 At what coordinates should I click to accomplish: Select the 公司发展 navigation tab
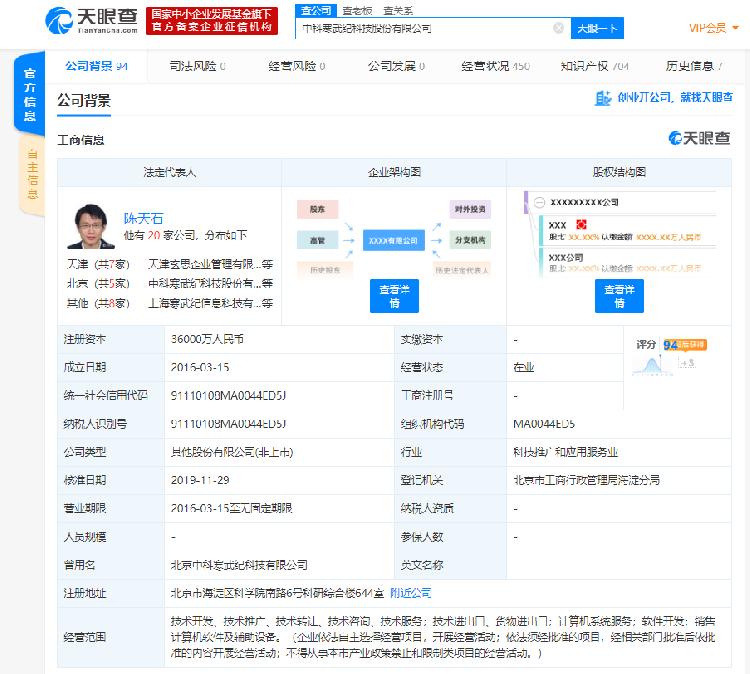(x=396, y=66)
